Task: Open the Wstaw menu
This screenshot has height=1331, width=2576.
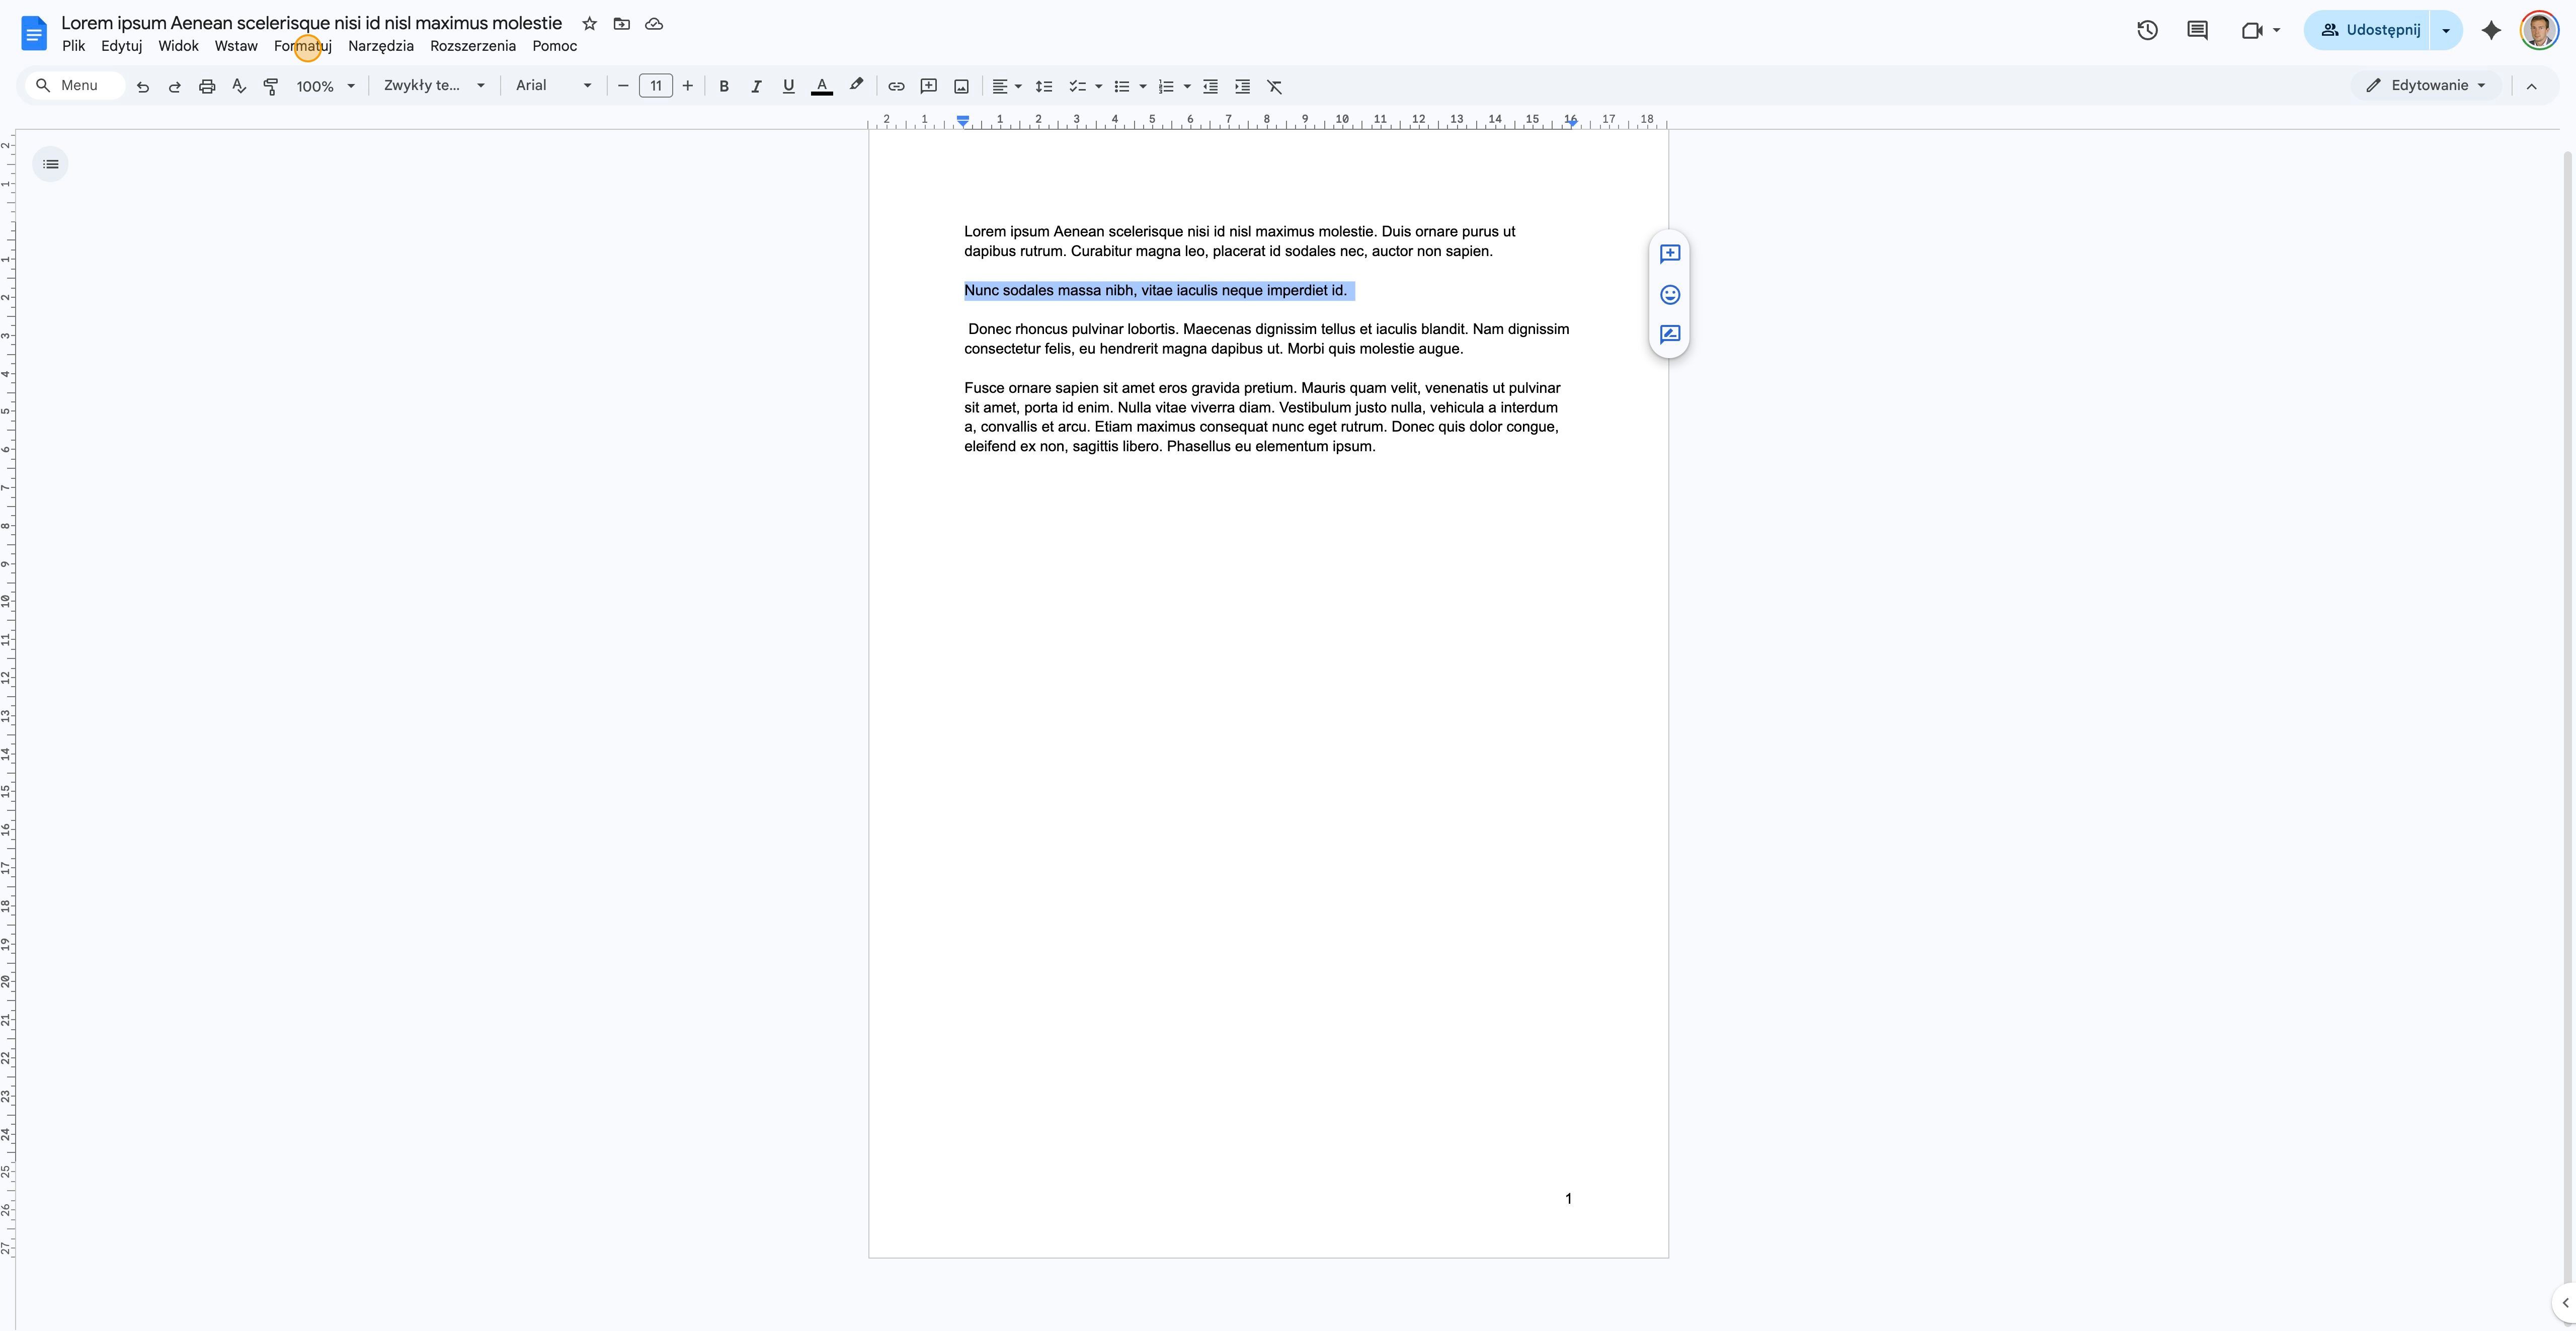Action: 236,46
